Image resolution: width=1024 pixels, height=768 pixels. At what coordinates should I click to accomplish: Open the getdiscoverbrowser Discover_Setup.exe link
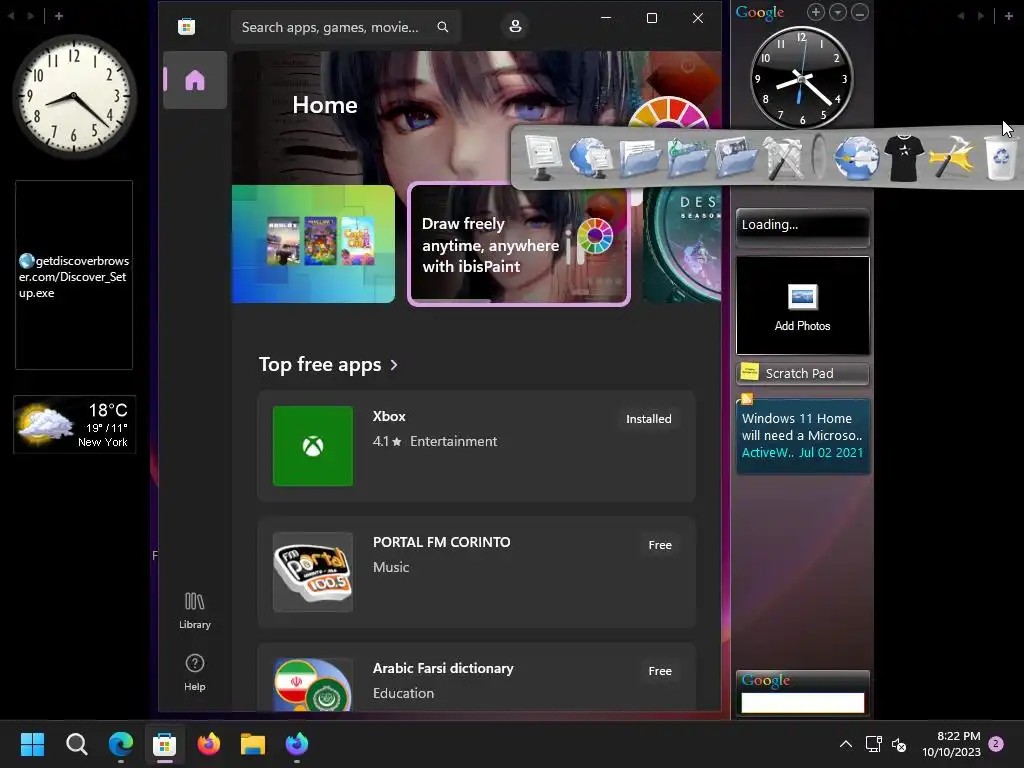pyautogui.click(x=74, y=276)
